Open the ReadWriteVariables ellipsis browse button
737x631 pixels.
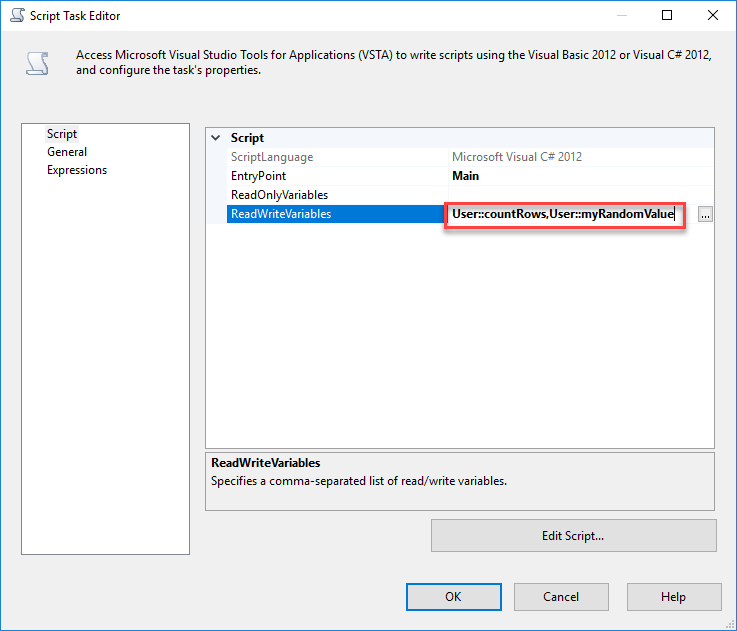[705, 214]
